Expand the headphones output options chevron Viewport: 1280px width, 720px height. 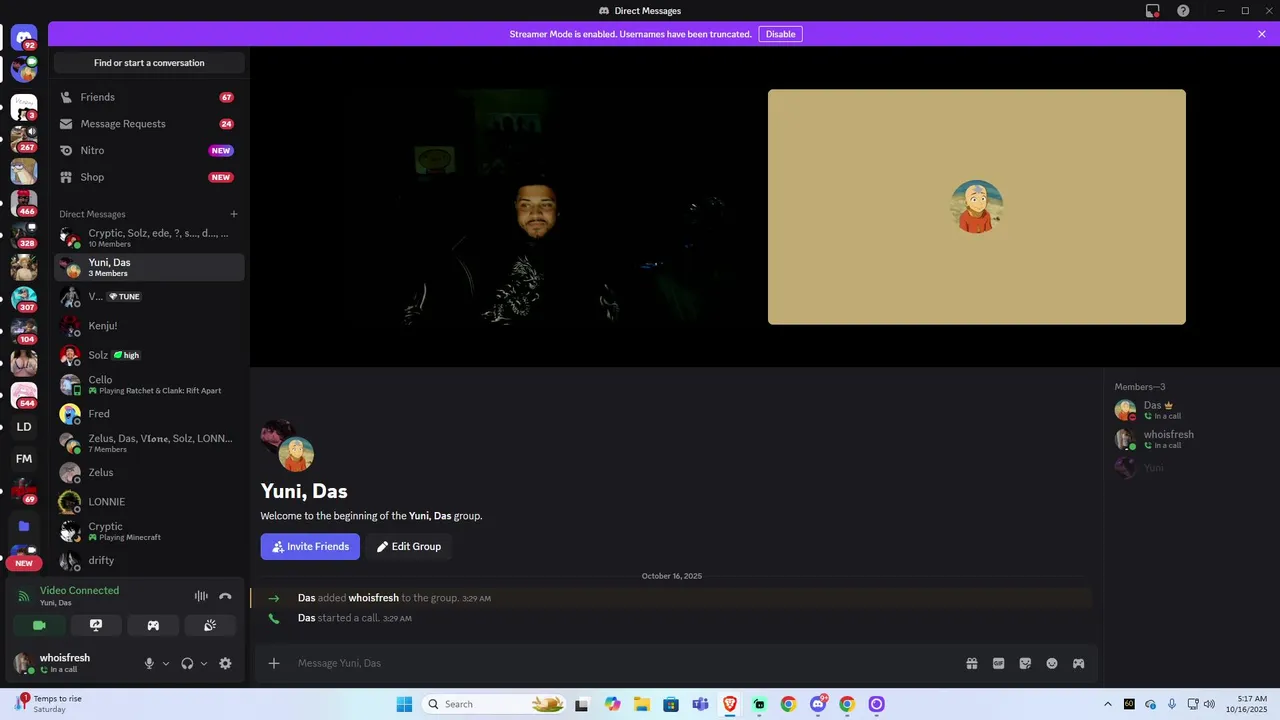204,663
